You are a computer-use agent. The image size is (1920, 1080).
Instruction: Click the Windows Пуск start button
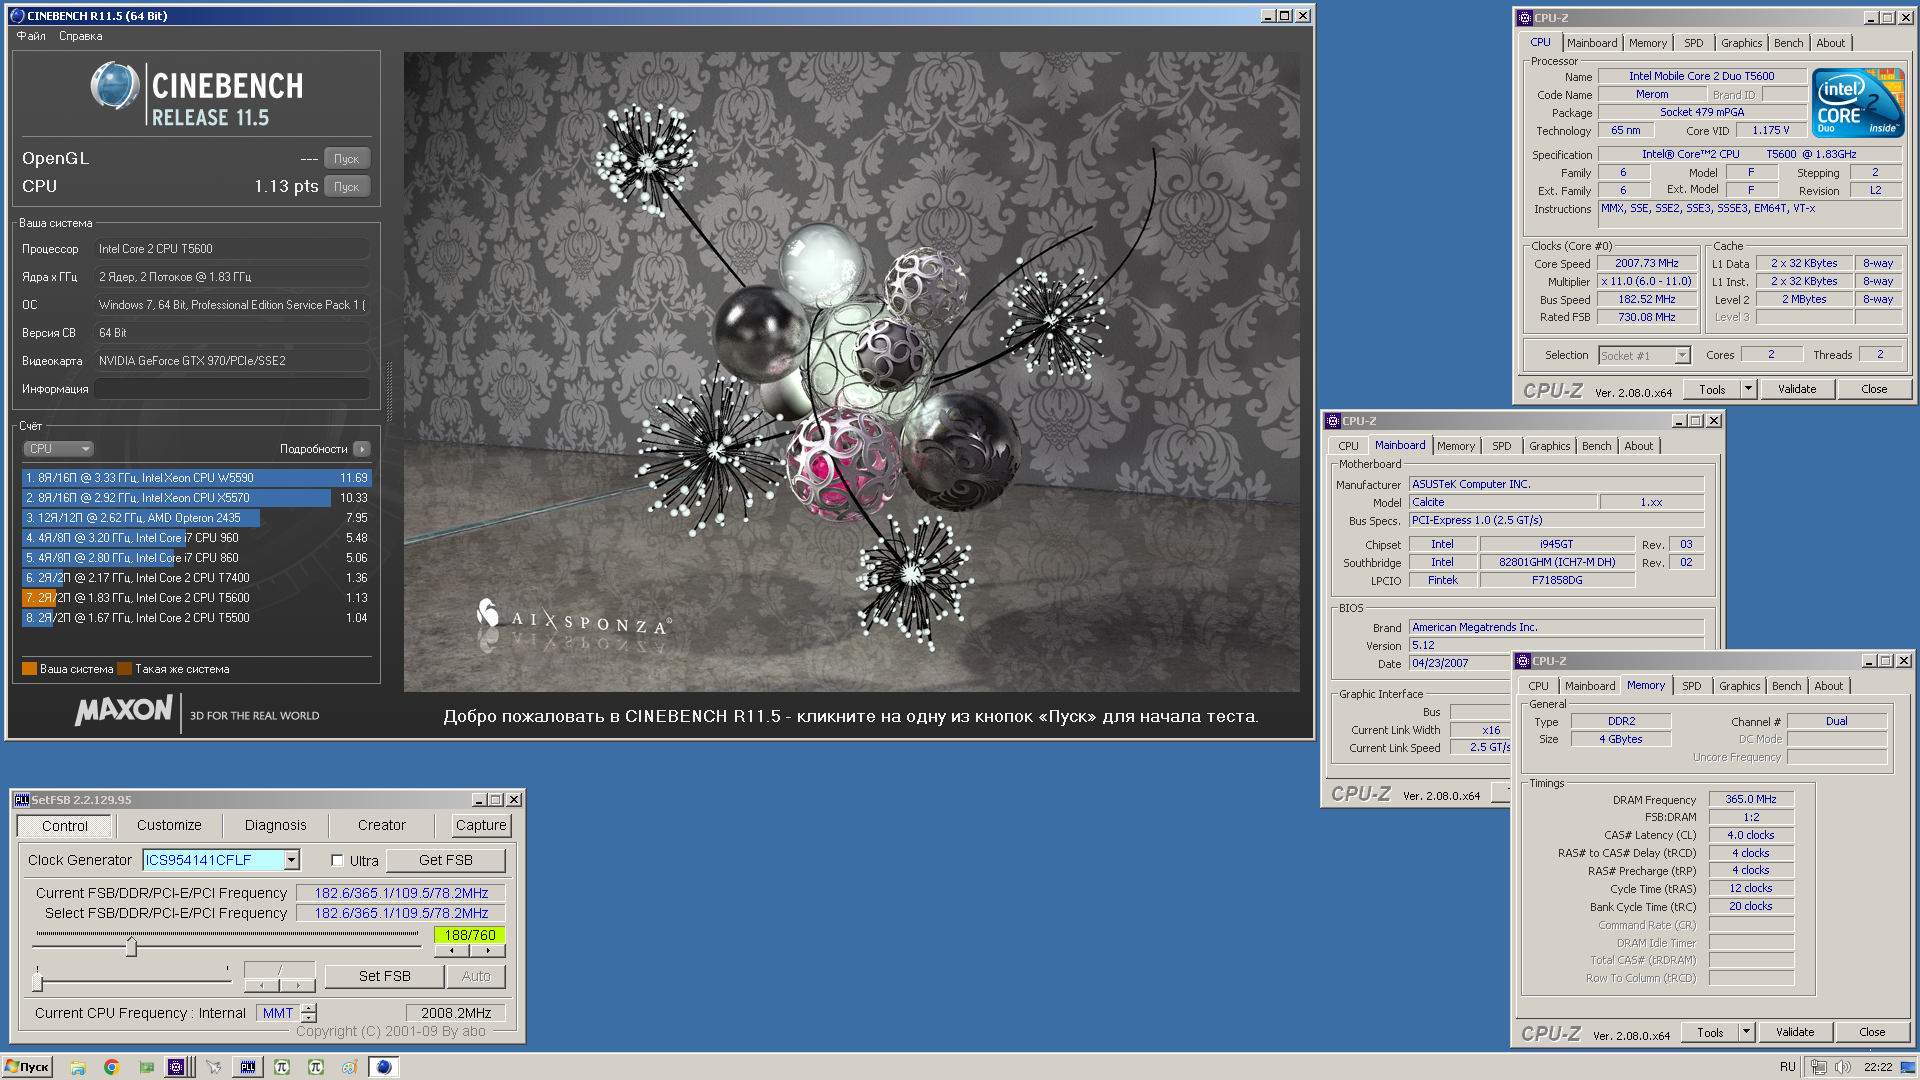27,1067
